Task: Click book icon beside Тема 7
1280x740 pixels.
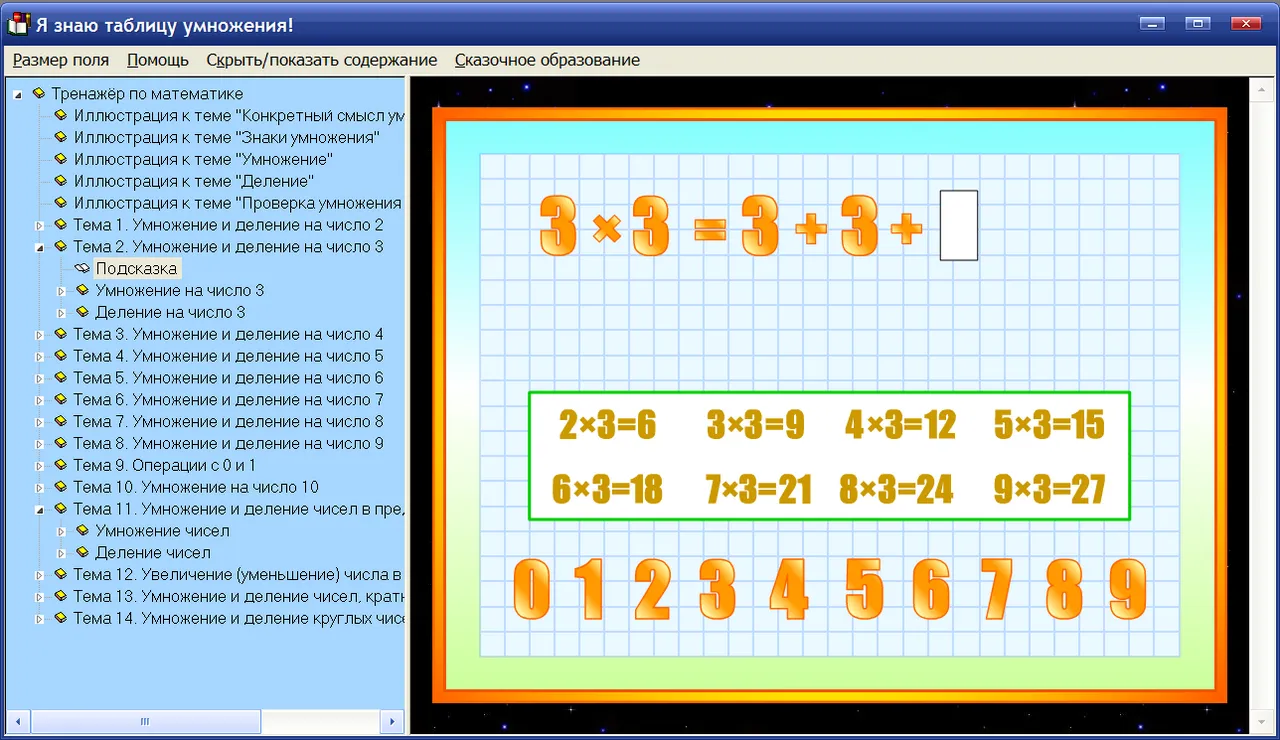Action: coord(61,422)
